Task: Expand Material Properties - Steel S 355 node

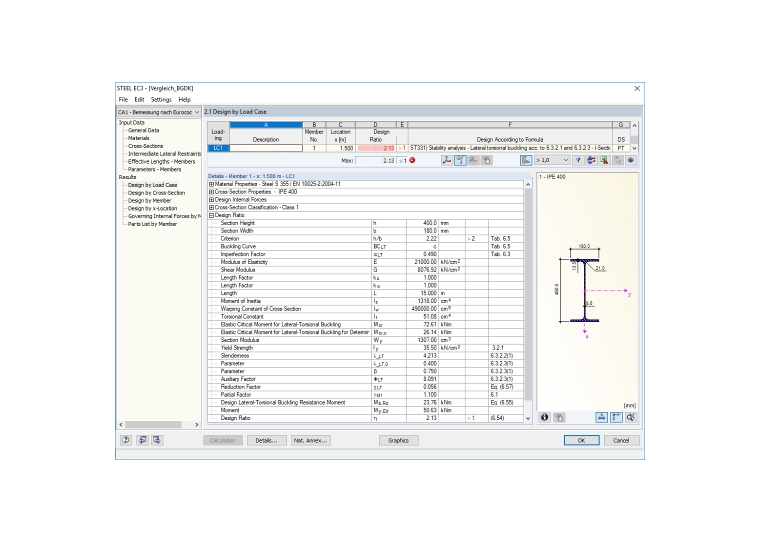Action: (211, 184)
